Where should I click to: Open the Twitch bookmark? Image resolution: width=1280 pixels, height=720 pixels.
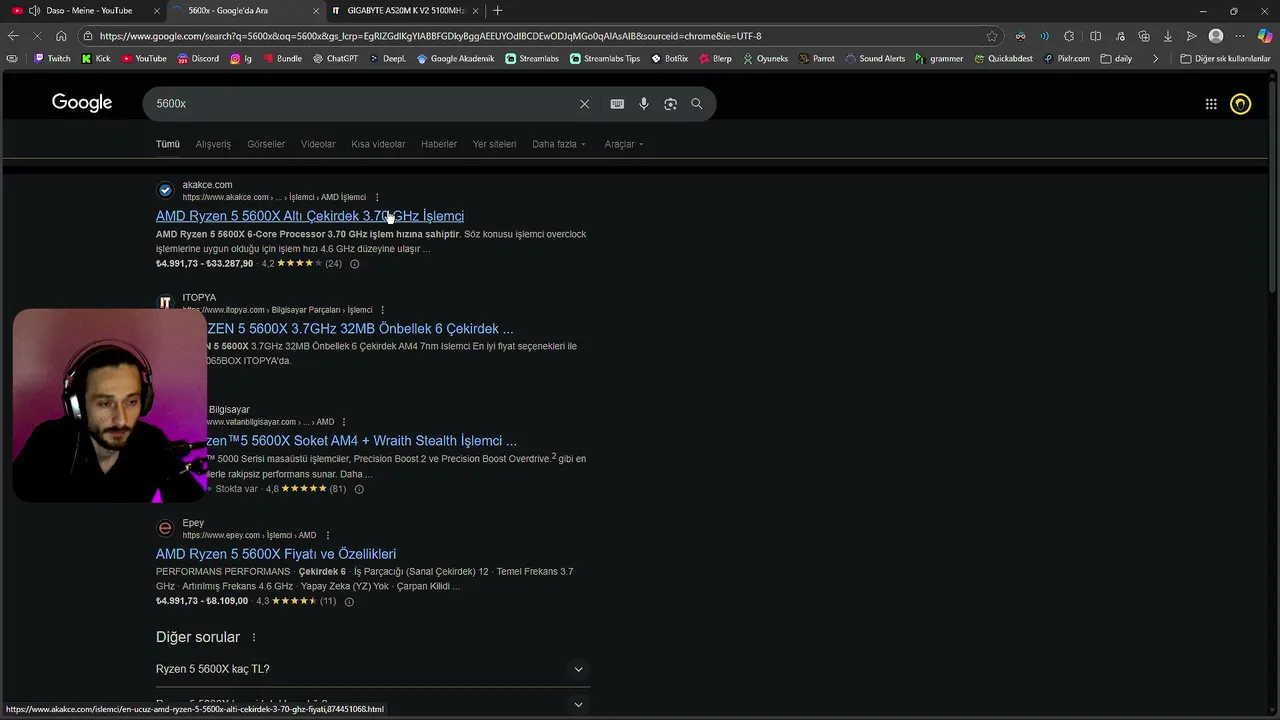coord(52,59)
